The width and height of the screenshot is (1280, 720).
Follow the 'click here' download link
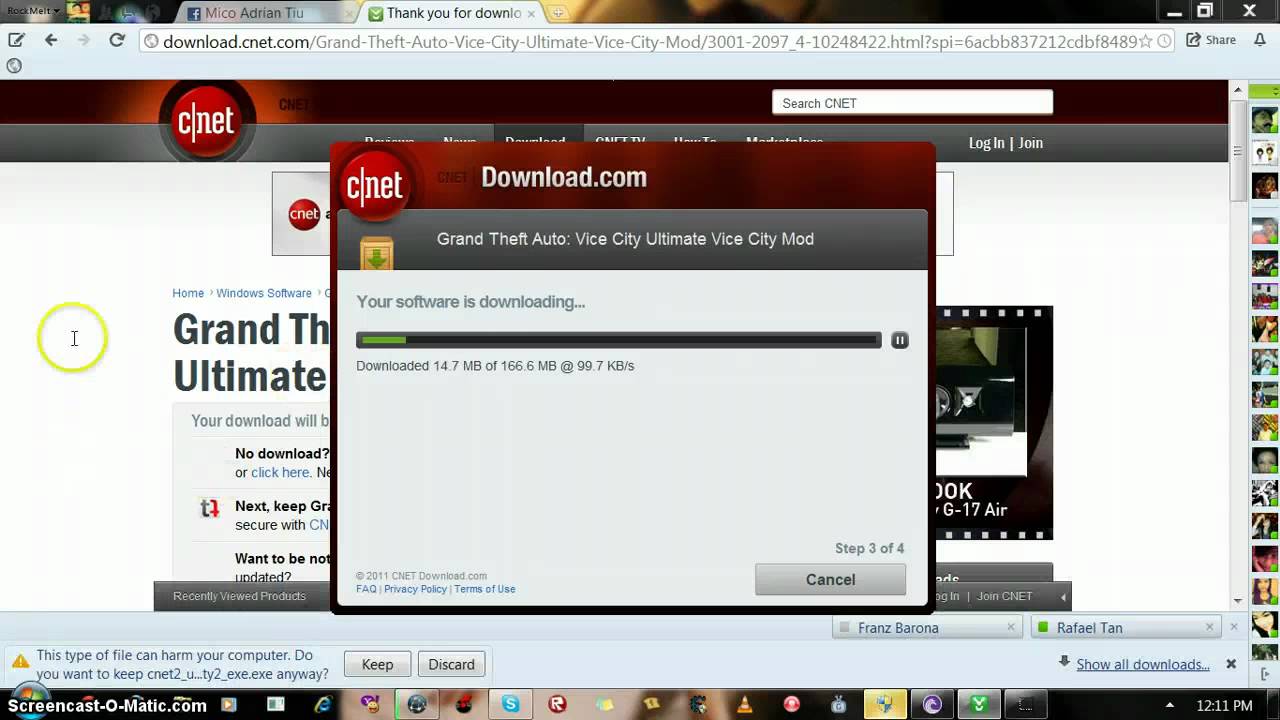(280, 472)
